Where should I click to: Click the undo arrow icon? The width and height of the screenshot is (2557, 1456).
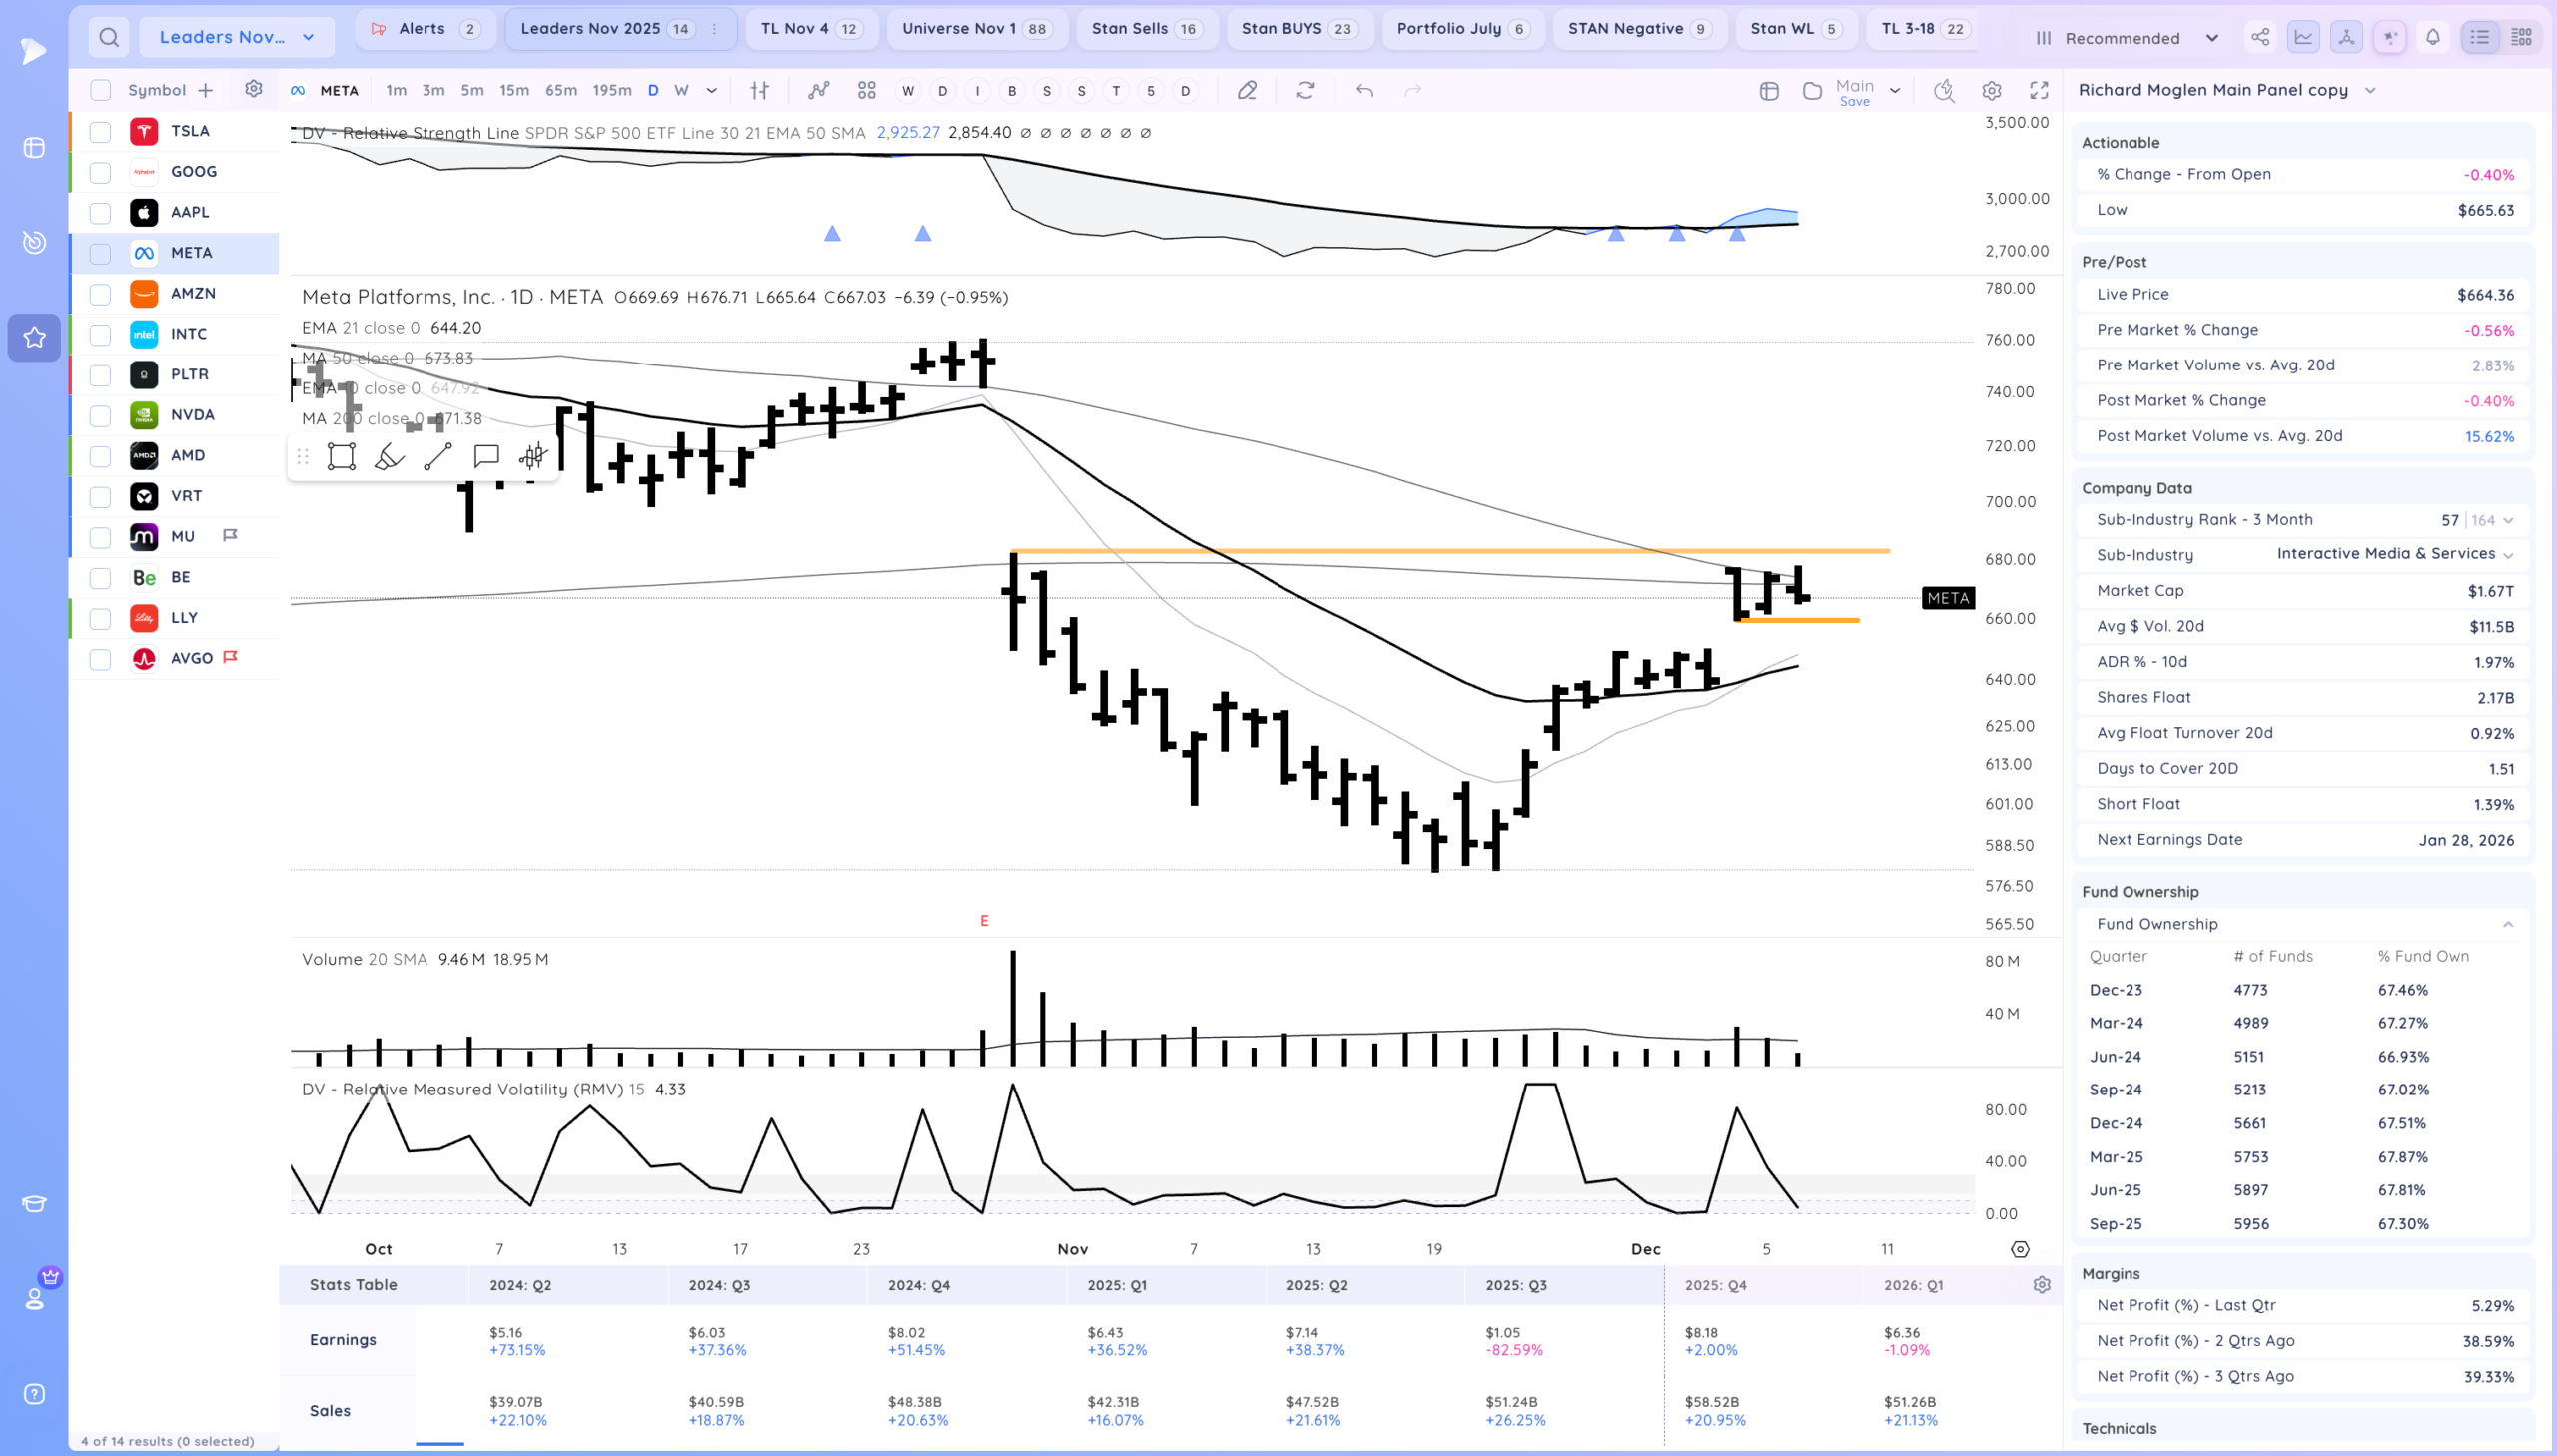pos(1364,90)
